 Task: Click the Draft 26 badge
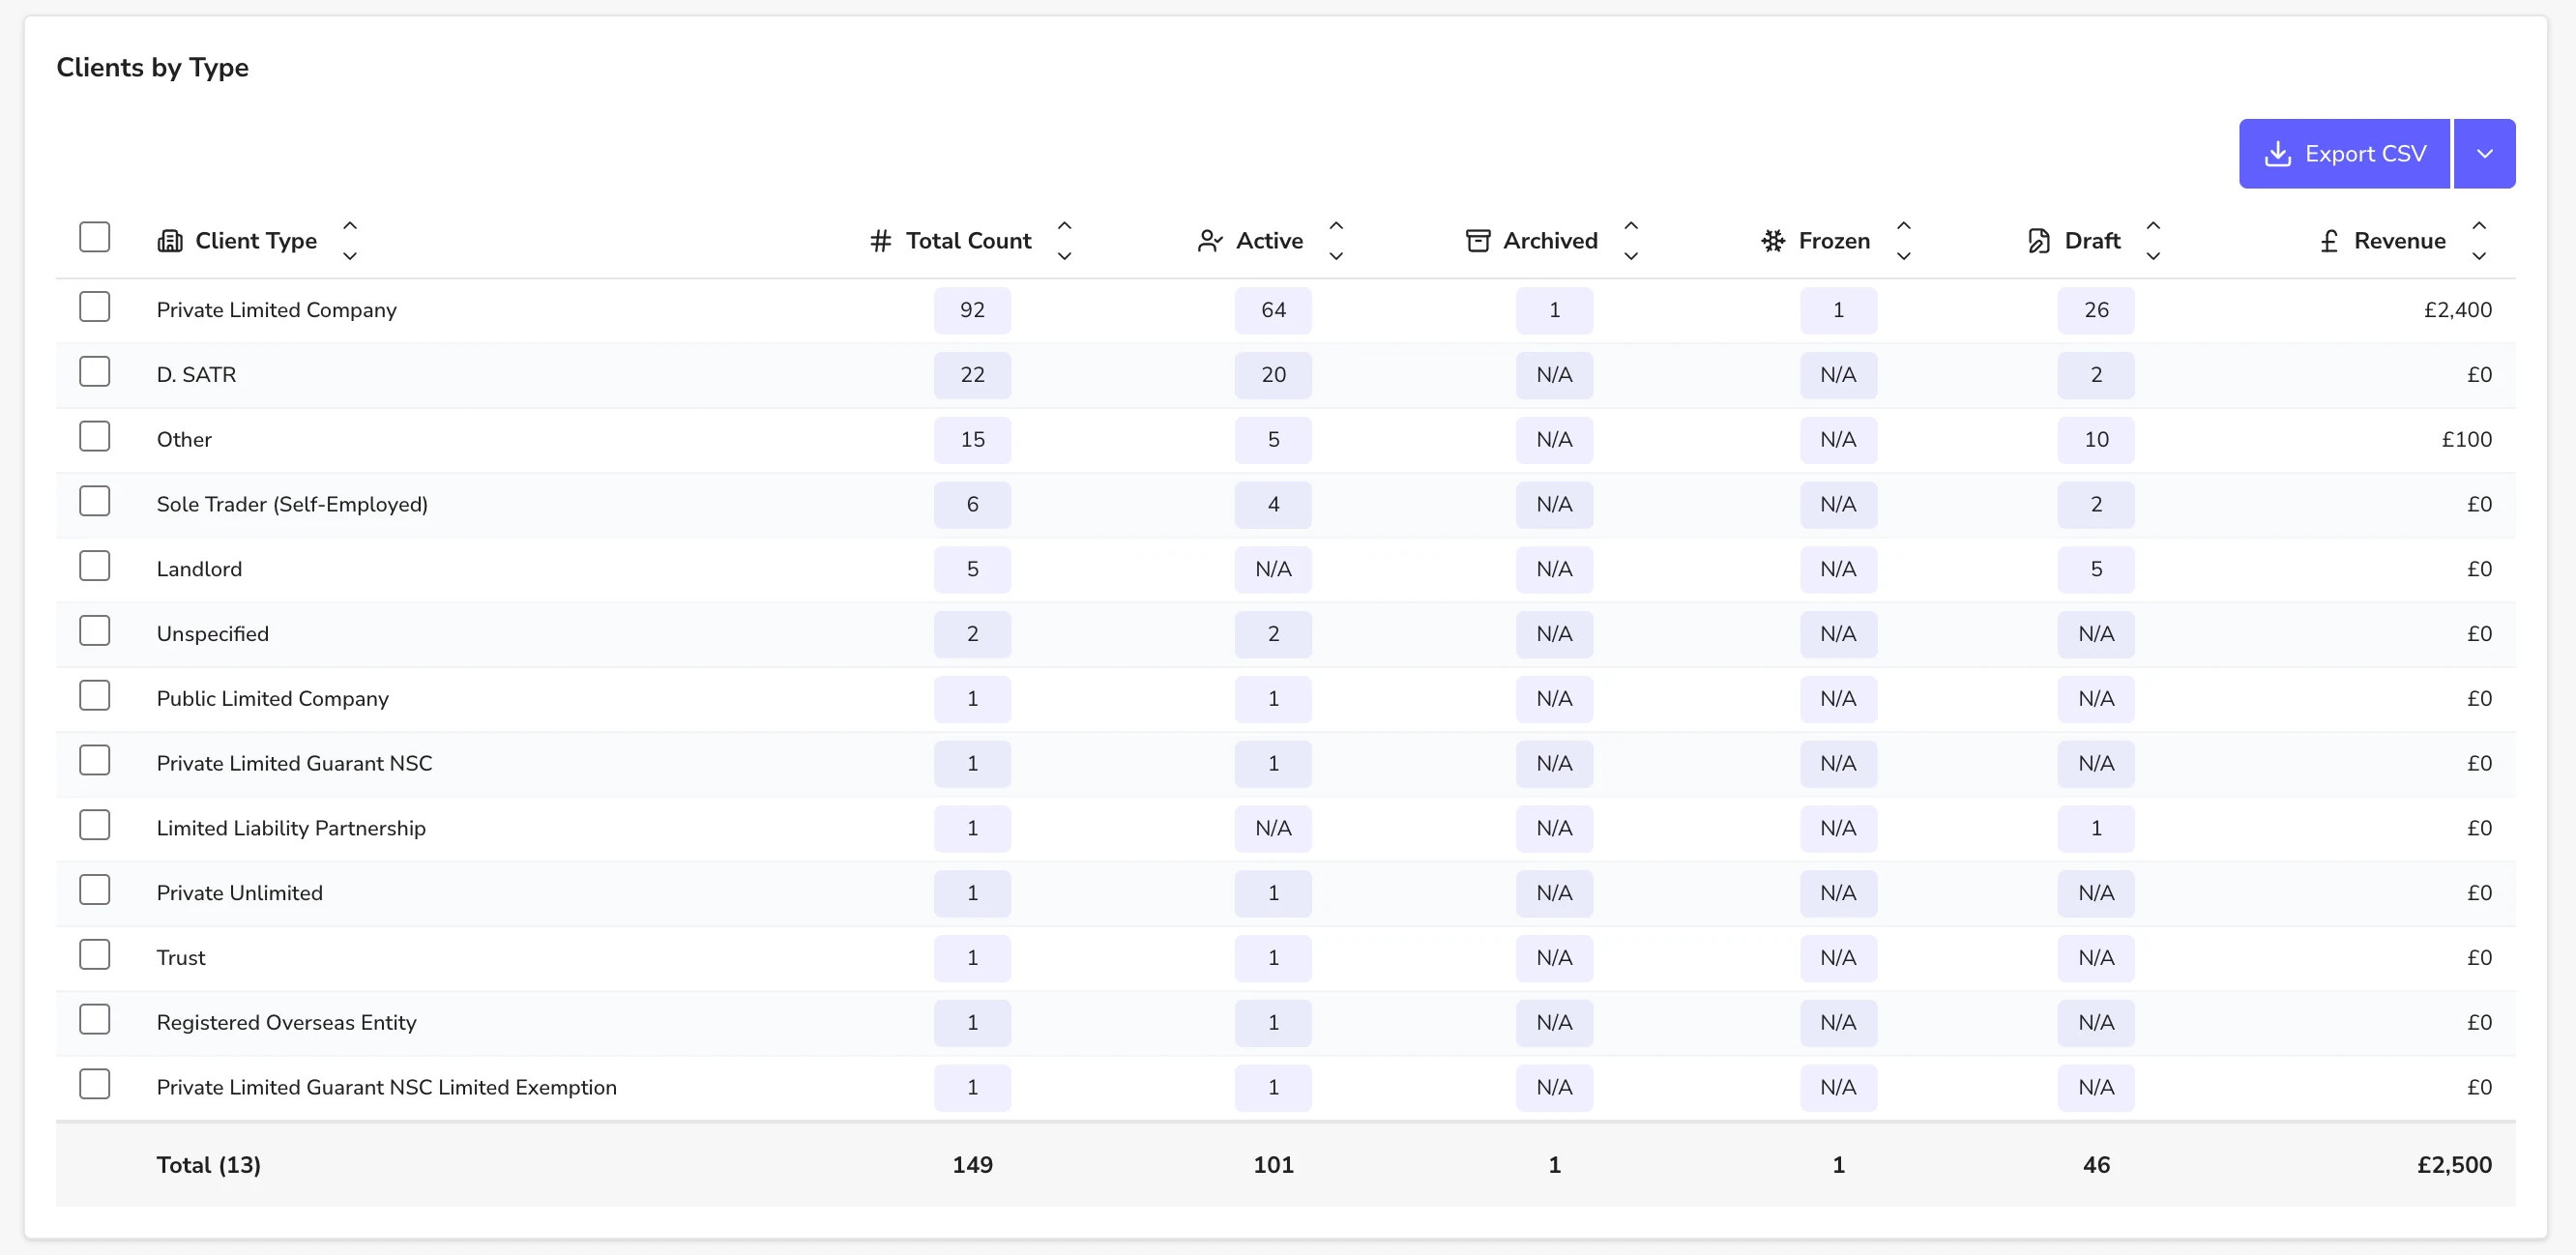pos(2096,310)
